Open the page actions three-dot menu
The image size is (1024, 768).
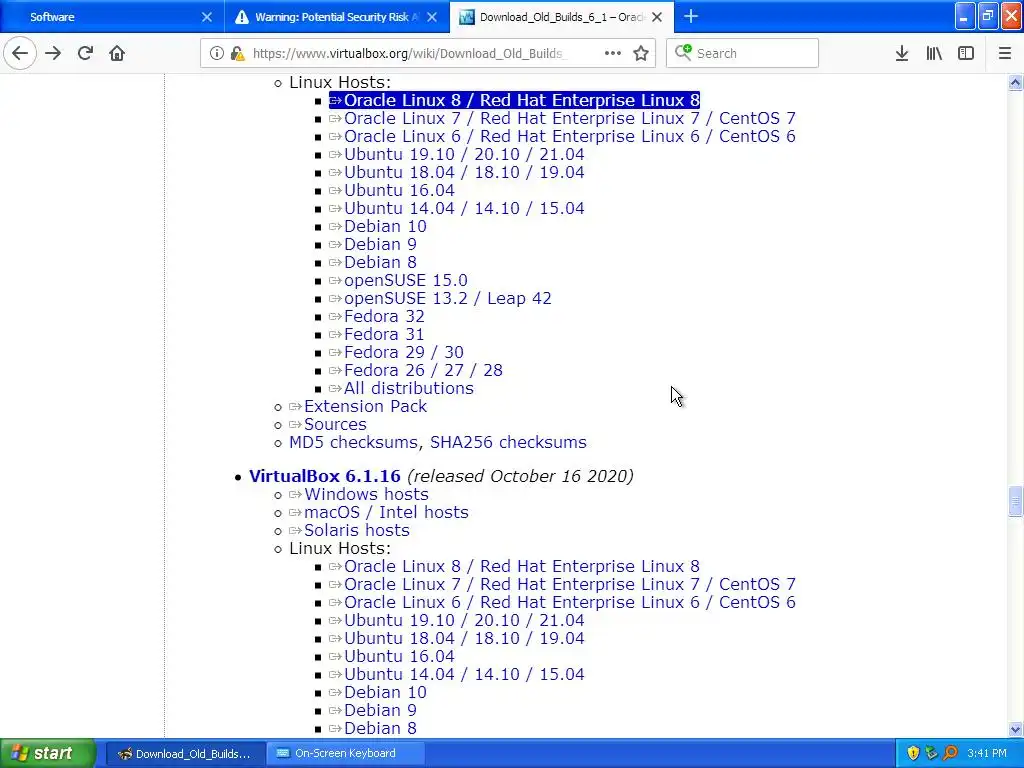pos(613,53)
